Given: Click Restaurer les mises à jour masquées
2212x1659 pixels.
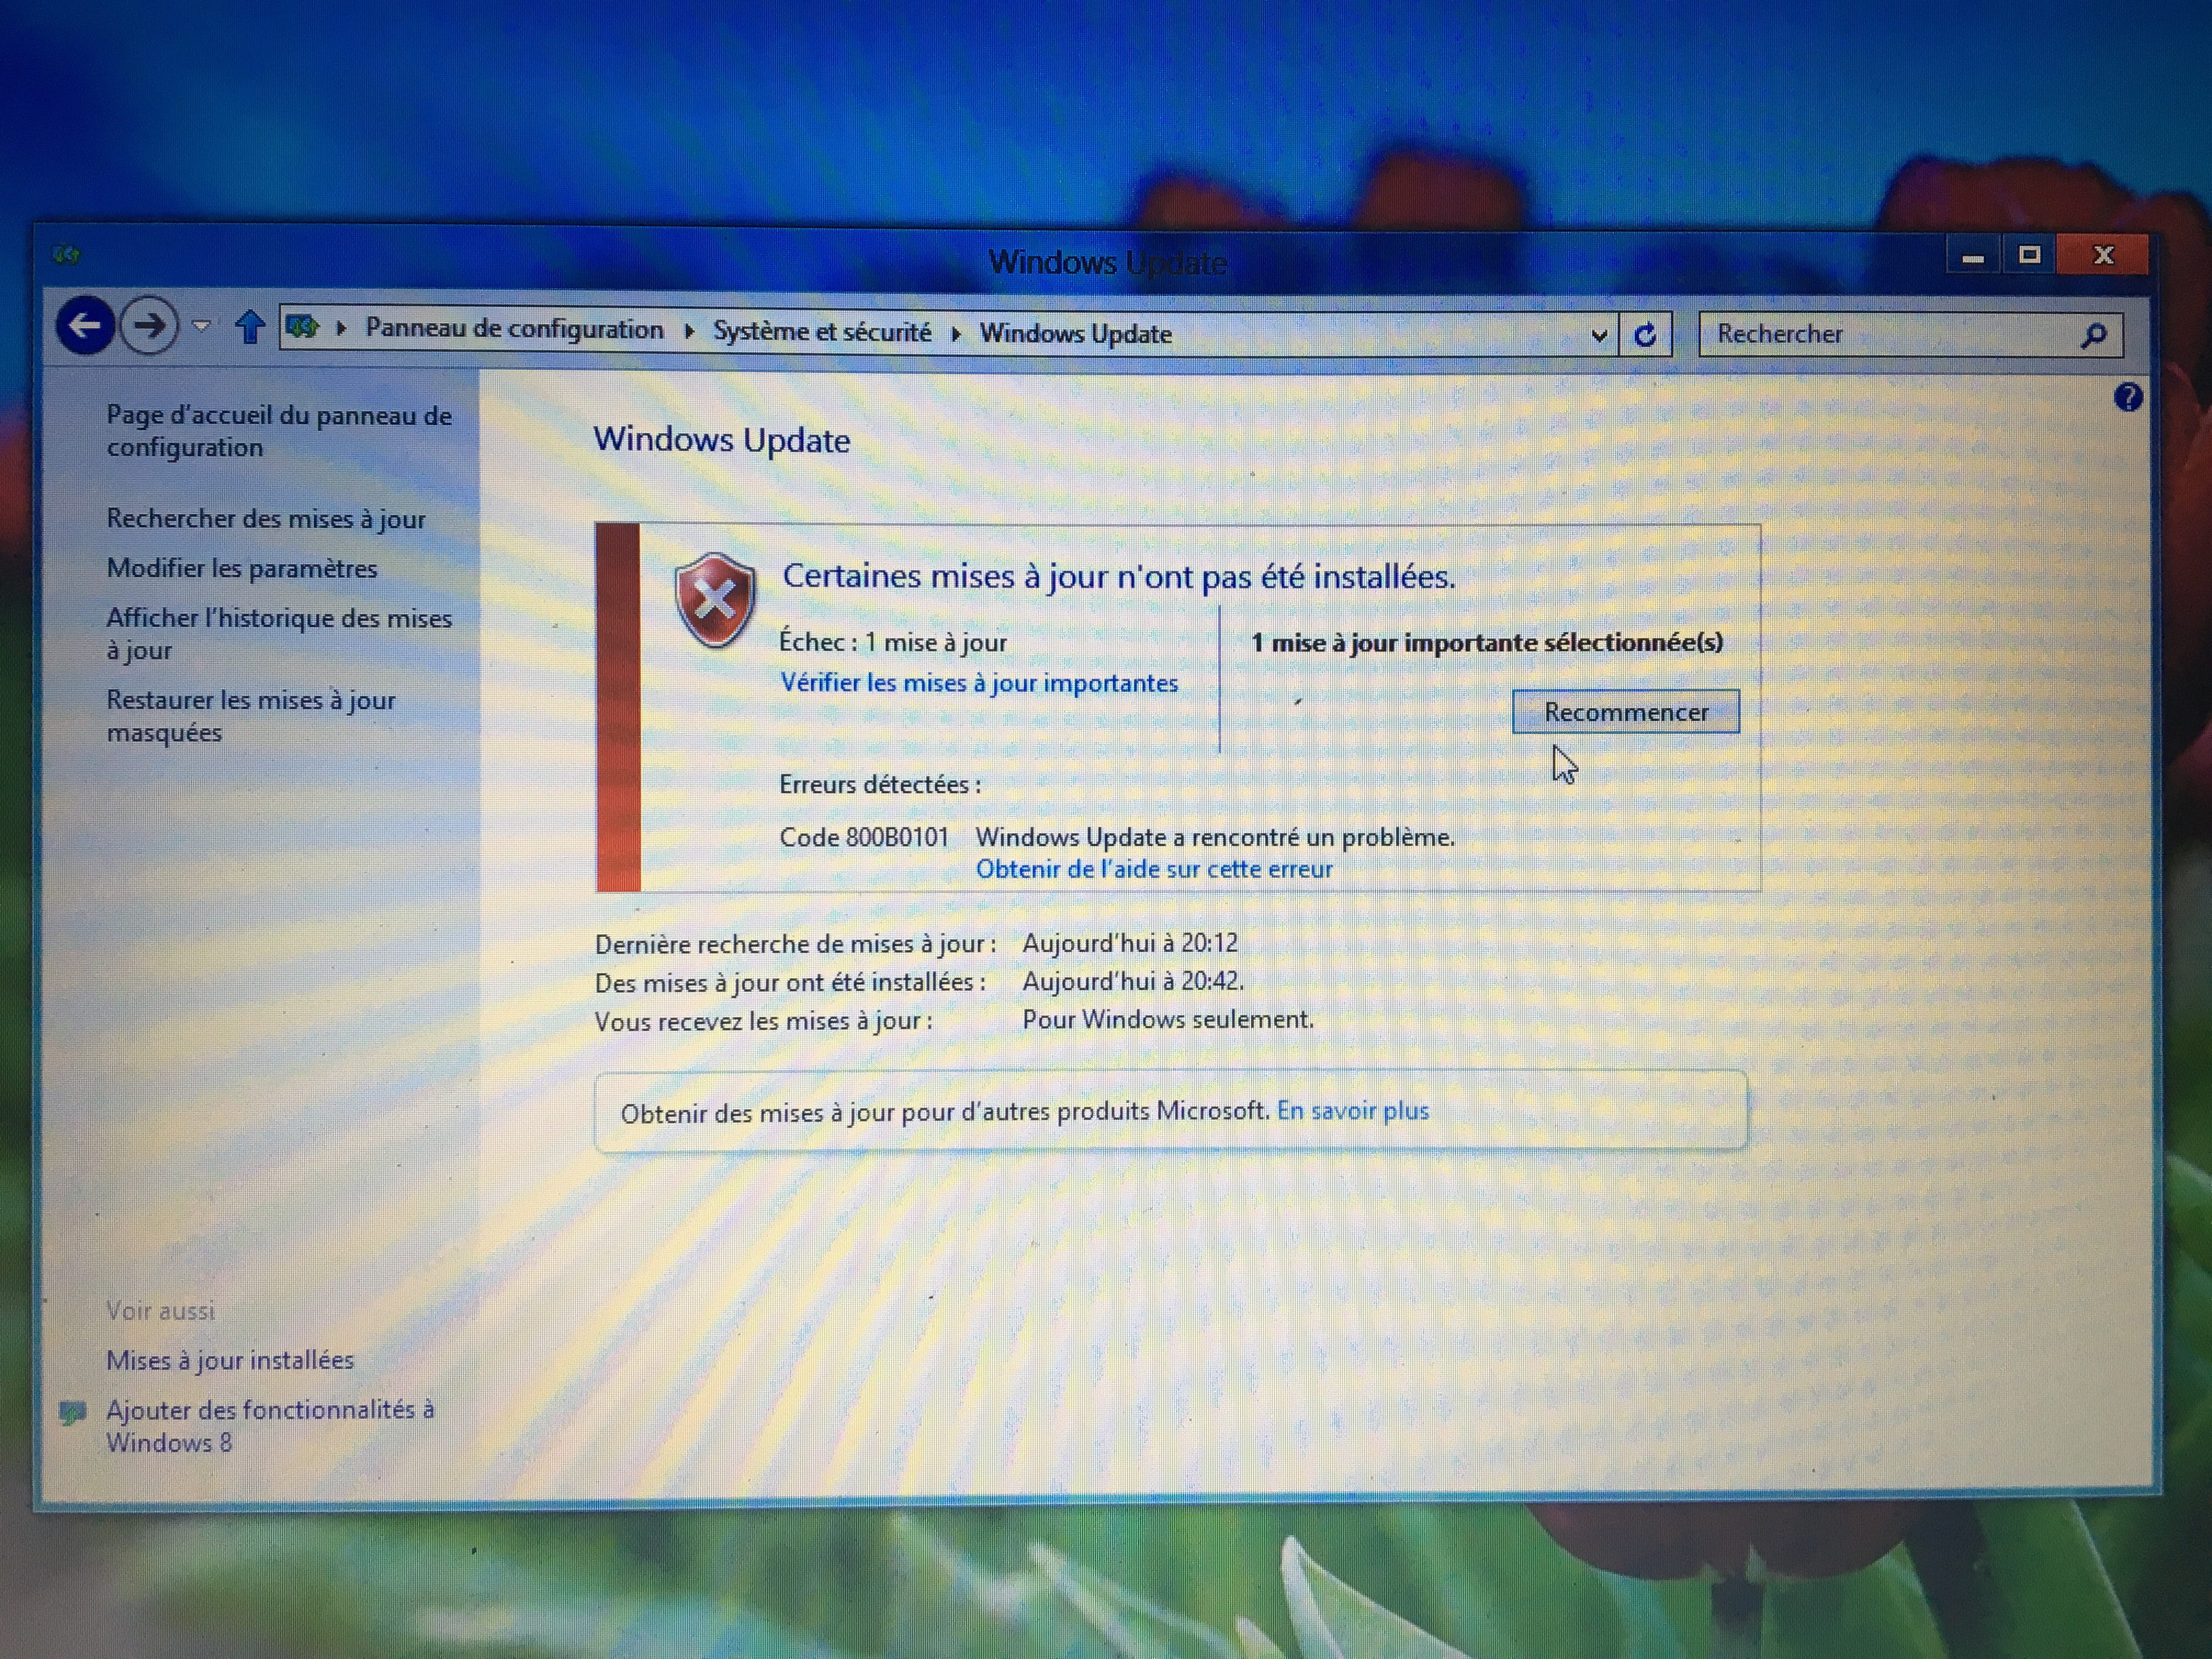Looking at the screenshot, I should coord(251,716).
